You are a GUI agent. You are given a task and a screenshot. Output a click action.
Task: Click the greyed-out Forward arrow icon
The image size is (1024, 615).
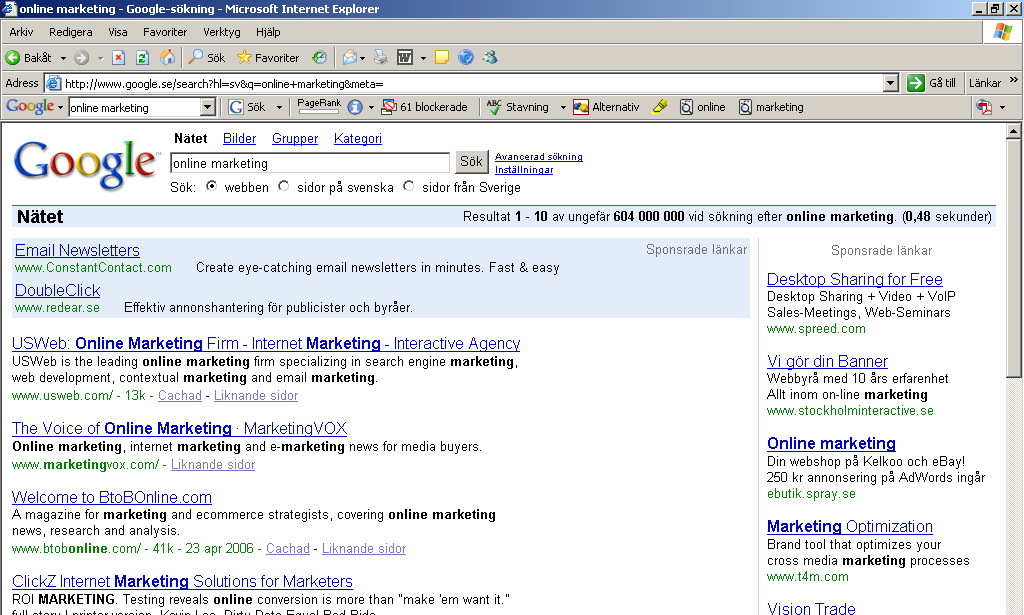coord(81,58)
